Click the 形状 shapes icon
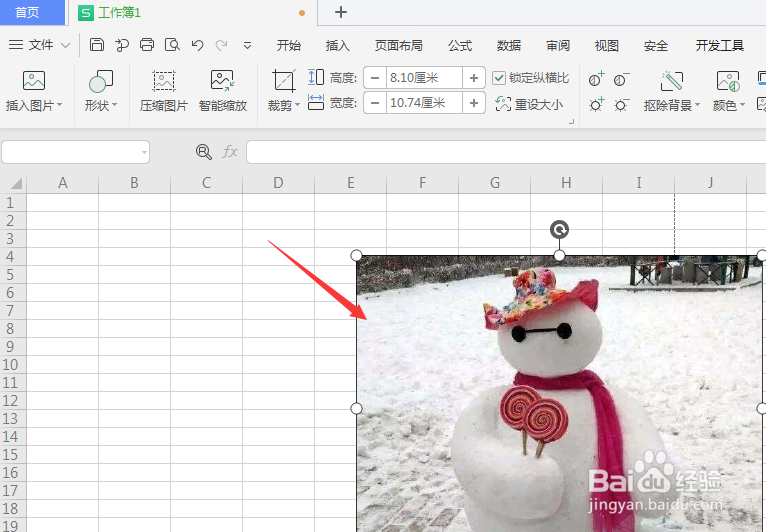This screenshot has height=532, width=766. [101, 81]
